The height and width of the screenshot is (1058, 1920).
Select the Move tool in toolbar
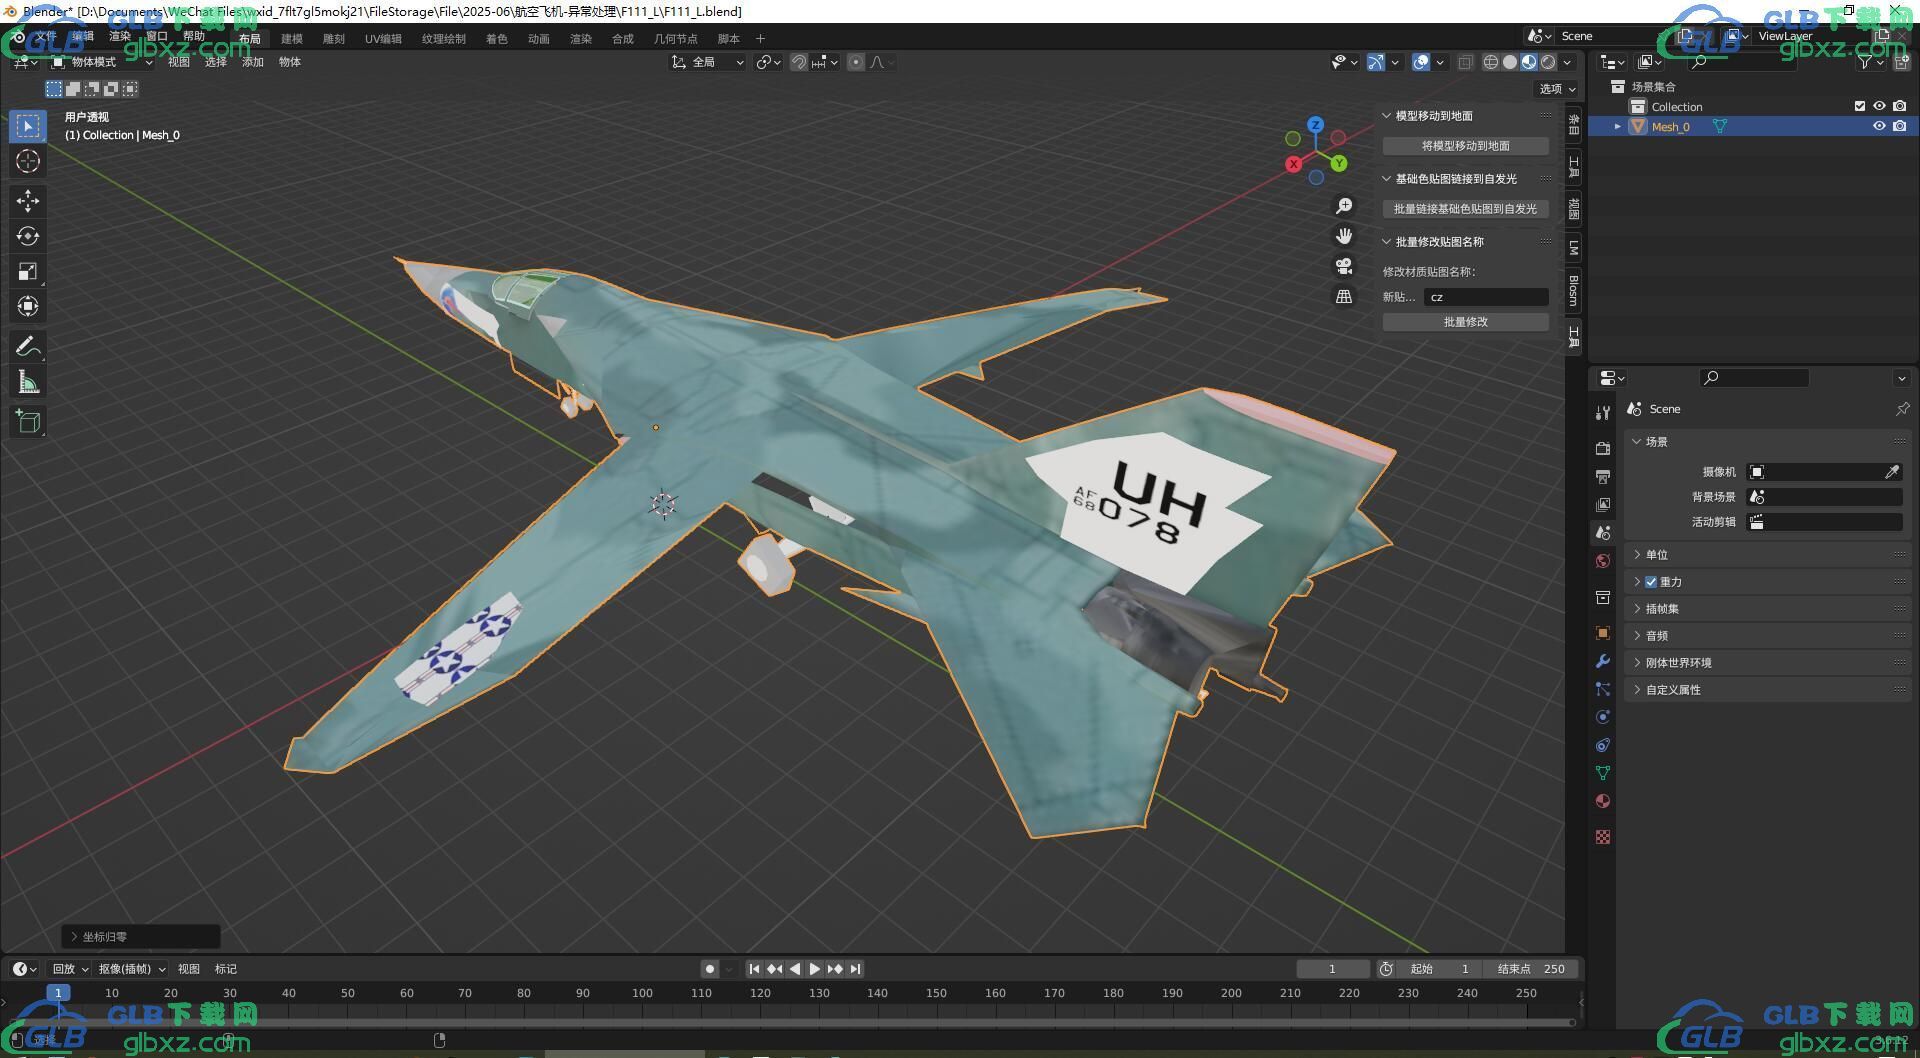[x=28, y=201]
